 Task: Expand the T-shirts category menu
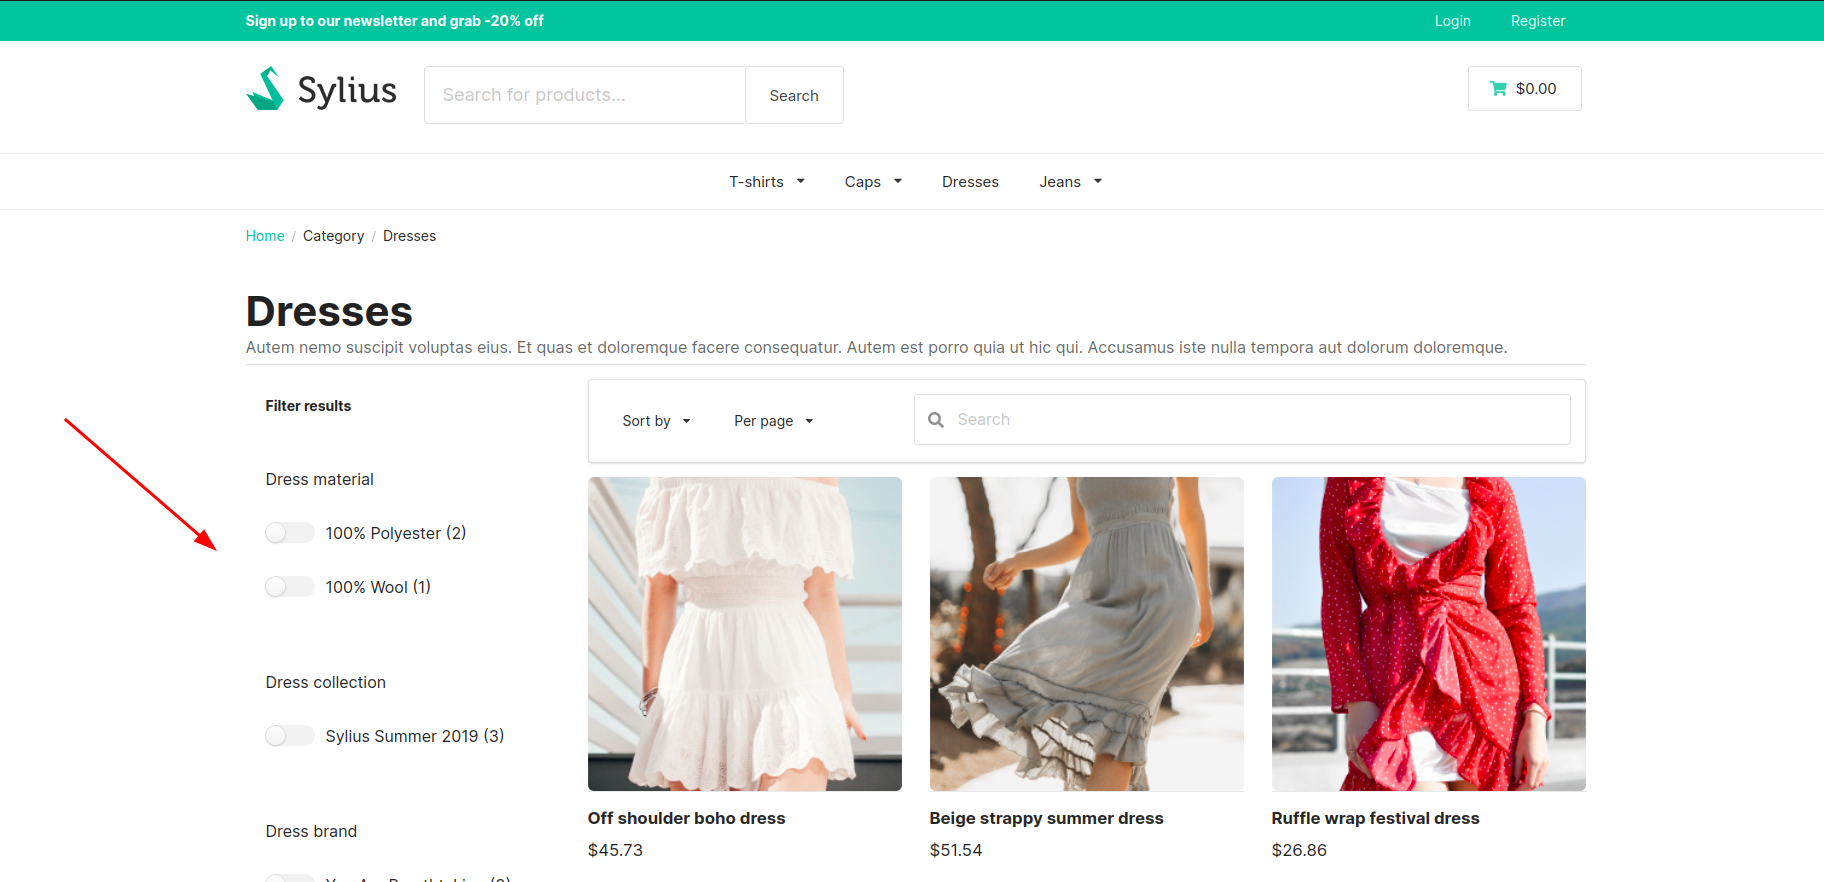tap(766, 182)
